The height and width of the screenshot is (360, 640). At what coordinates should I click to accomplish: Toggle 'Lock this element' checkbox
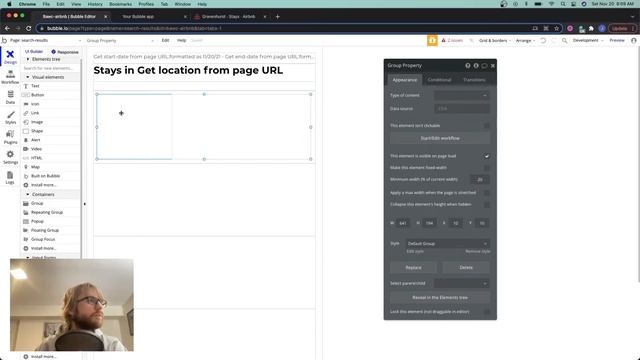[487, 312]
